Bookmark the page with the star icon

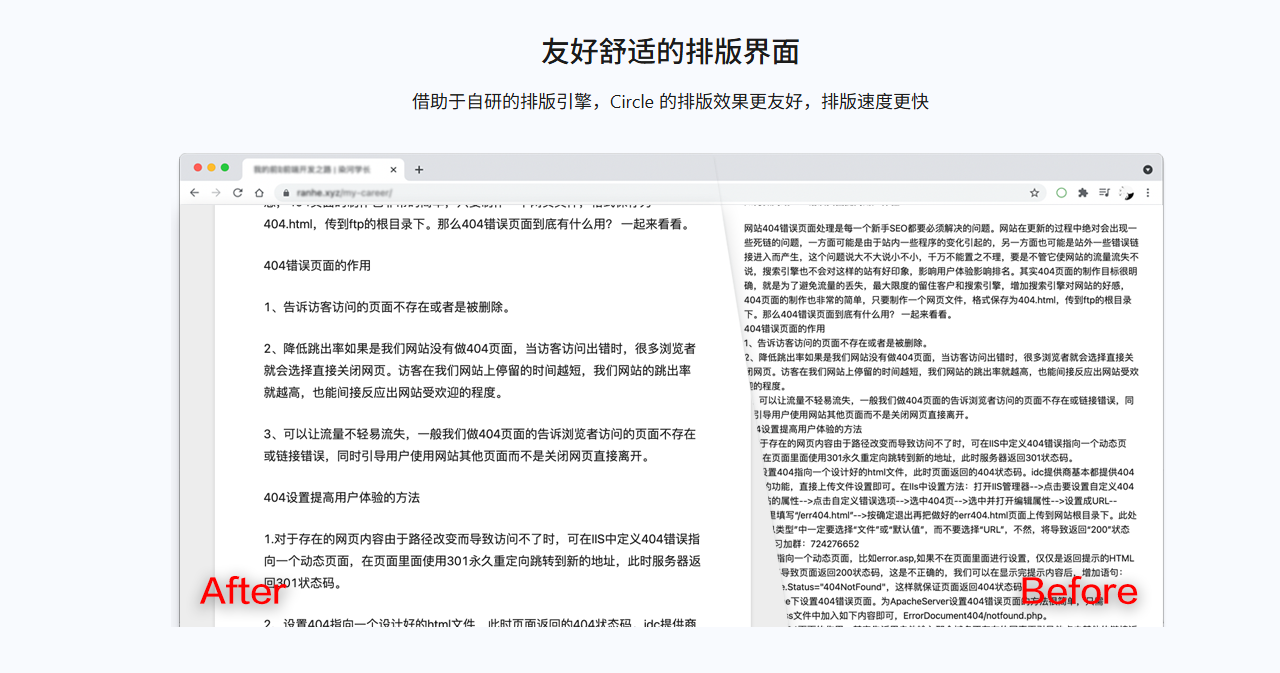pos(1034,192)
